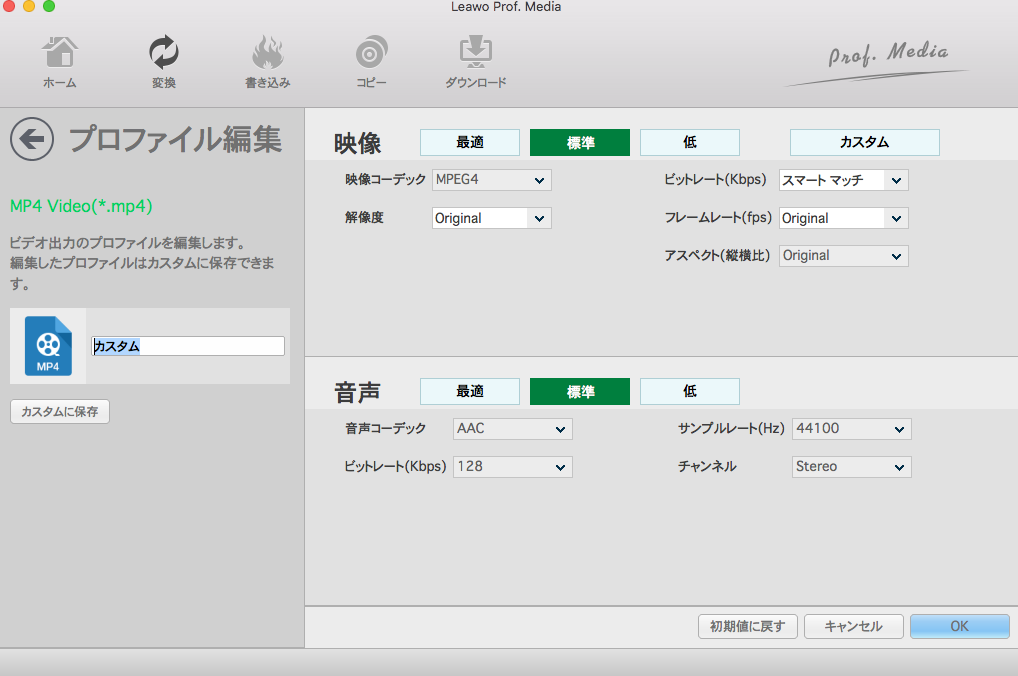
Task: Open the 映像コーデック codec dropdown
Action: (x=491, y=180)
